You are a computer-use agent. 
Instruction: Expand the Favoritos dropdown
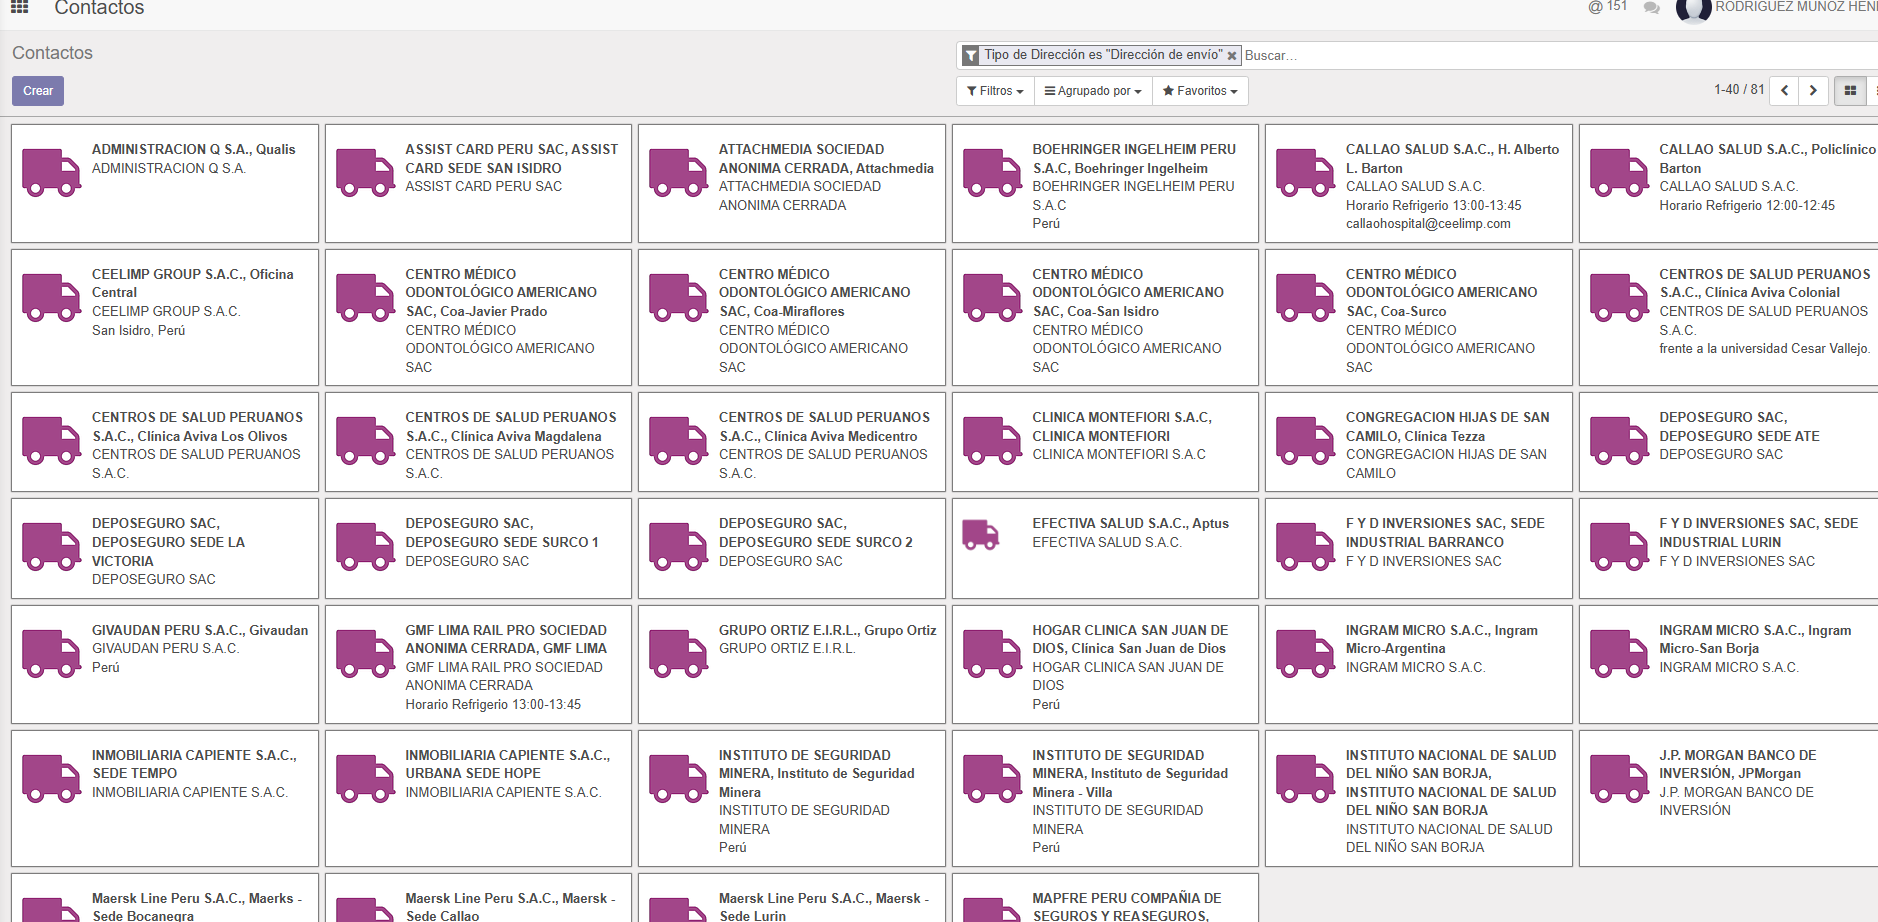1200,91
